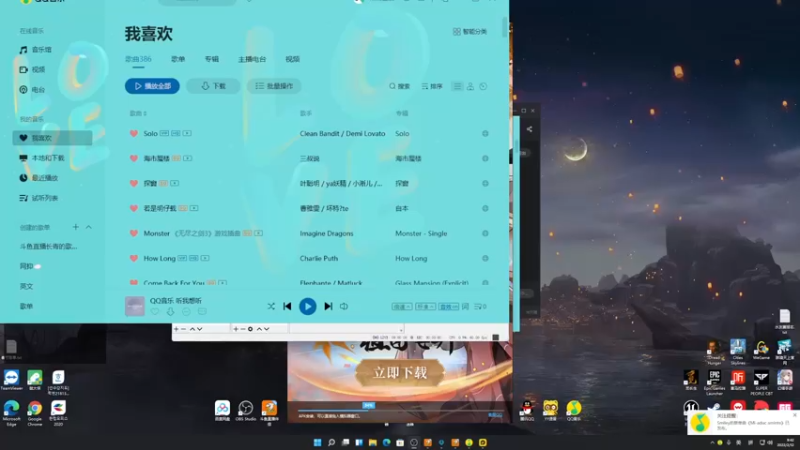Play the MV for Solo
Image resolution: width=800 pixels, height=450 pixels.
[x=187, y=133]
